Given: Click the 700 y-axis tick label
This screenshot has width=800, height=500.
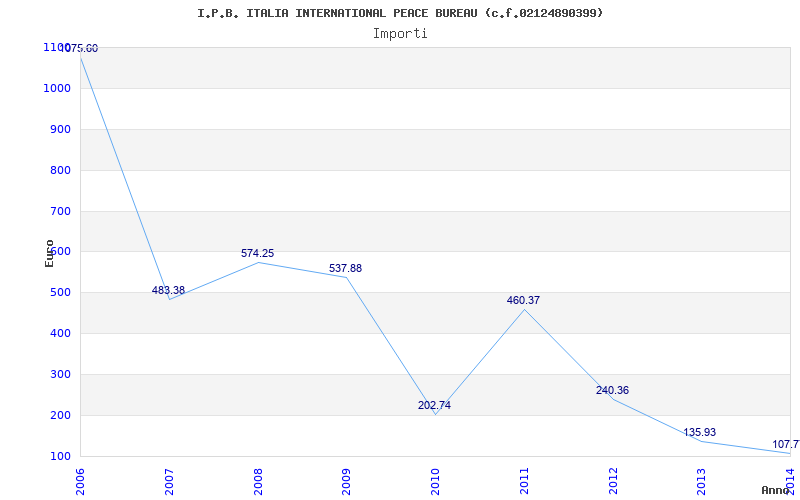Looking at the screenshot, I should (x=62, y=211).
